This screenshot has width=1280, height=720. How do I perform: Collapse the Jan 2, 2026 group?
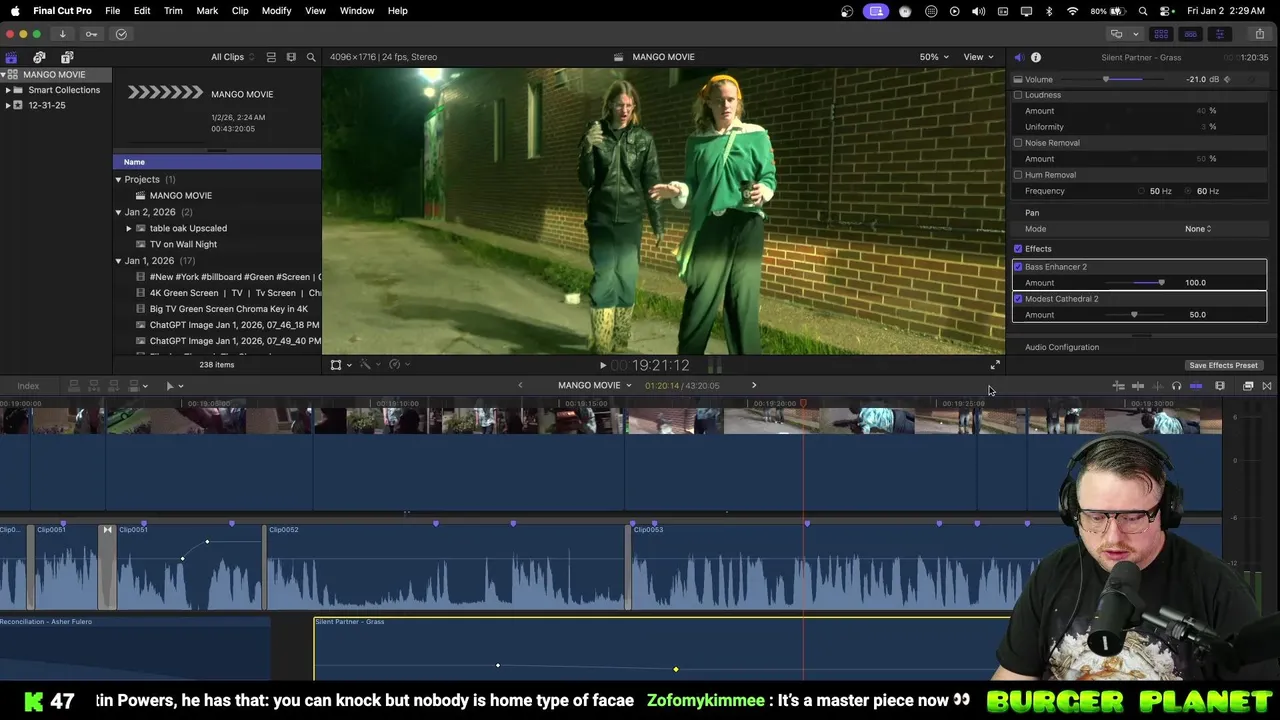click(x=118, y=212)
